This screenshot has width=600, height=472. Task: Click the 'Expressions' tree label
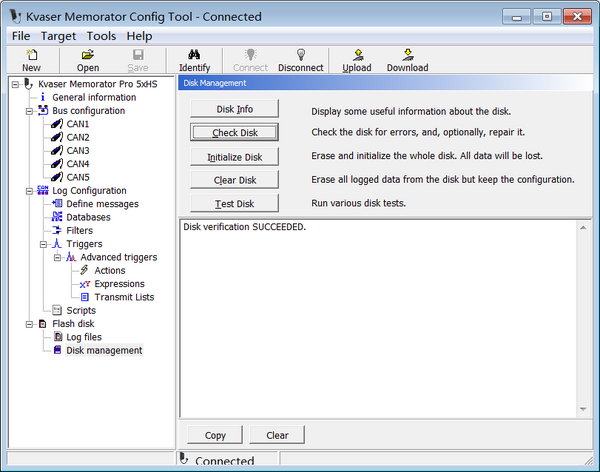(x=119, y=284)
